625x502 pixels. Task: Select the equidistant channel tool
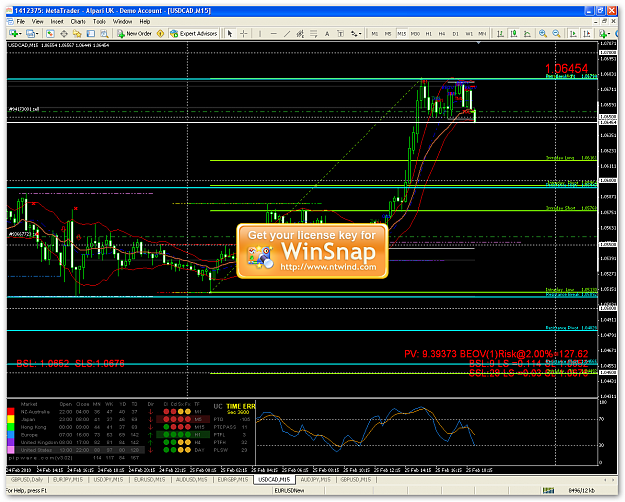coord(300,34)
